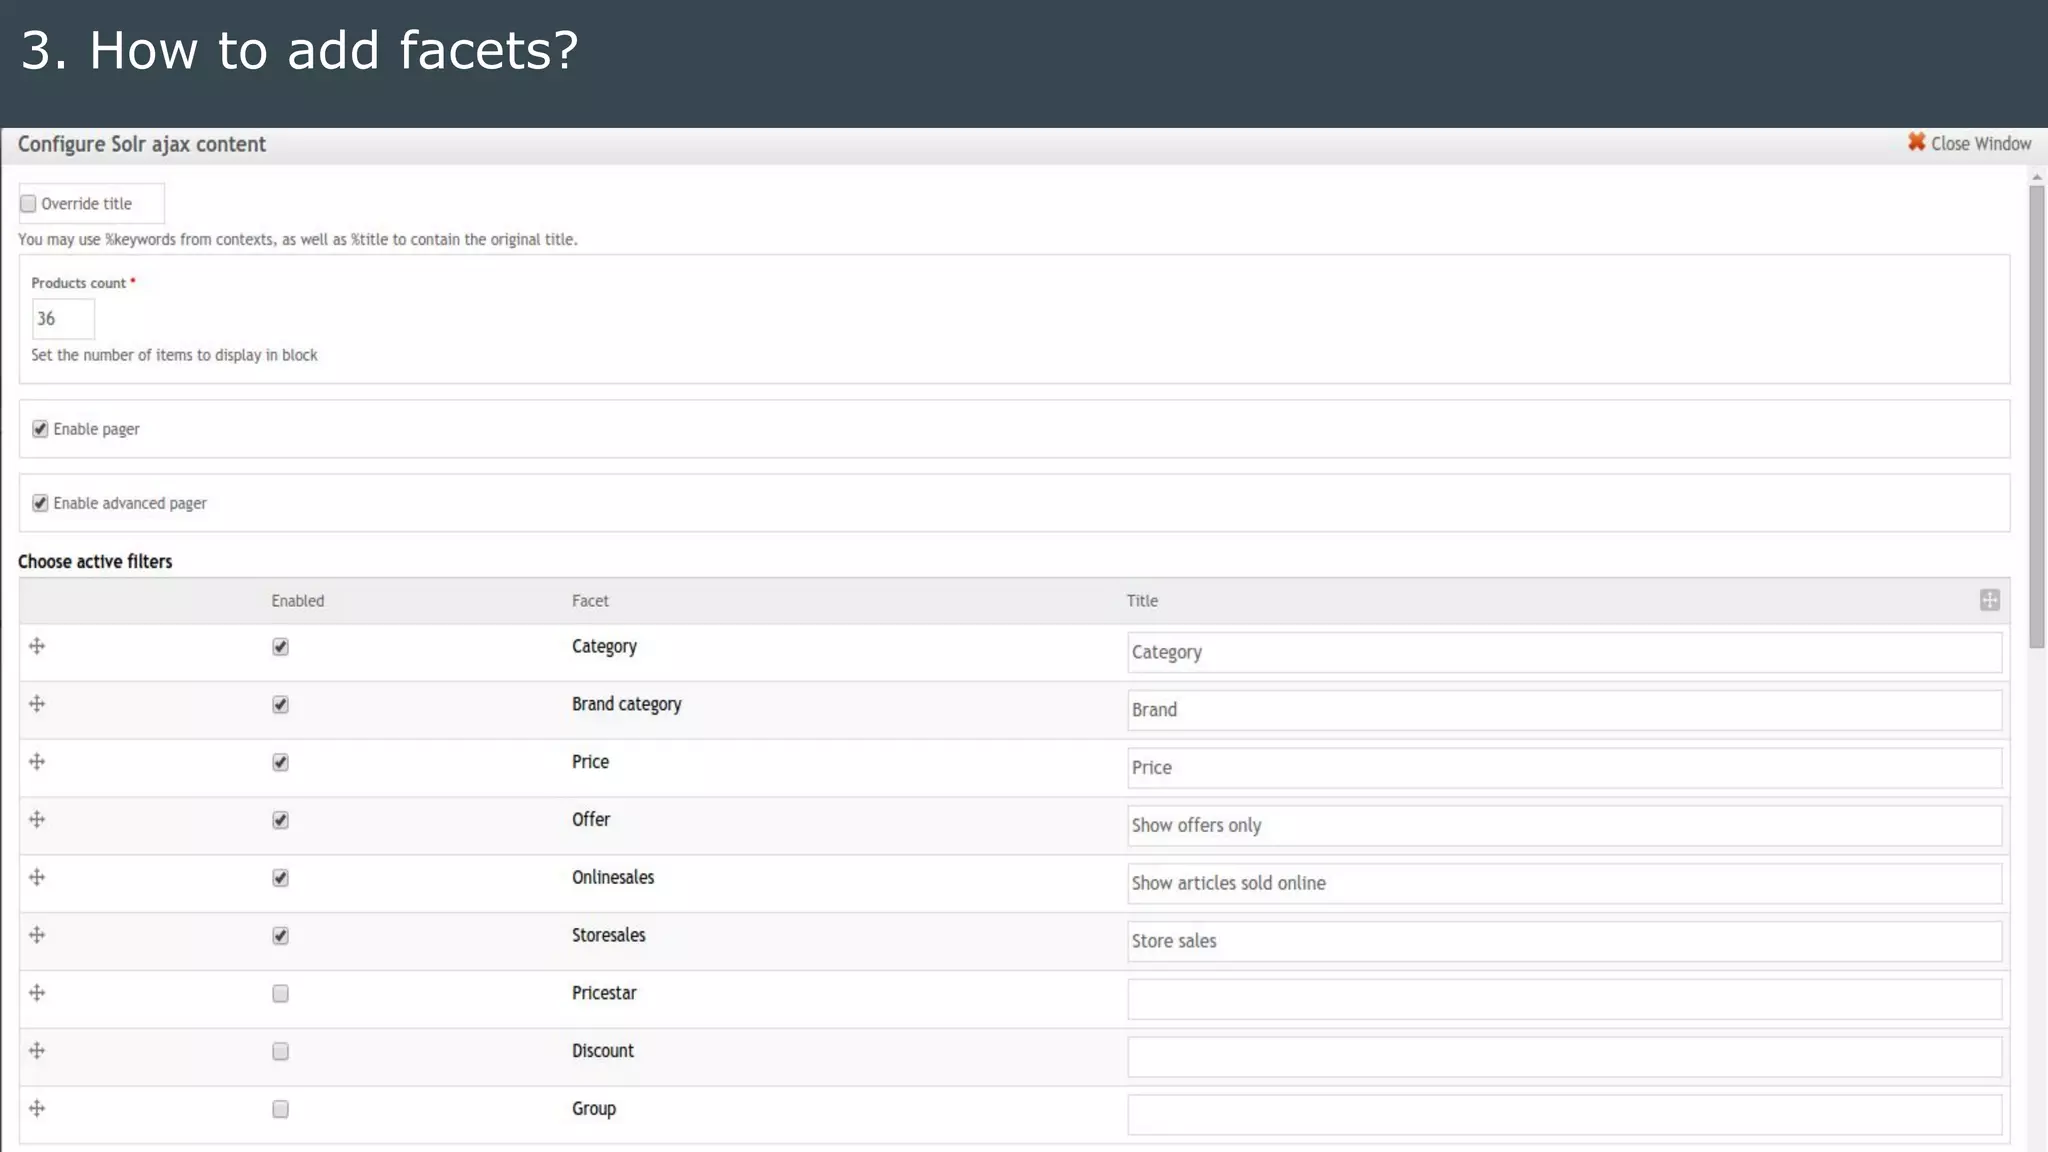
Task: Click the empty Discount title field
Action: 1563,1057
